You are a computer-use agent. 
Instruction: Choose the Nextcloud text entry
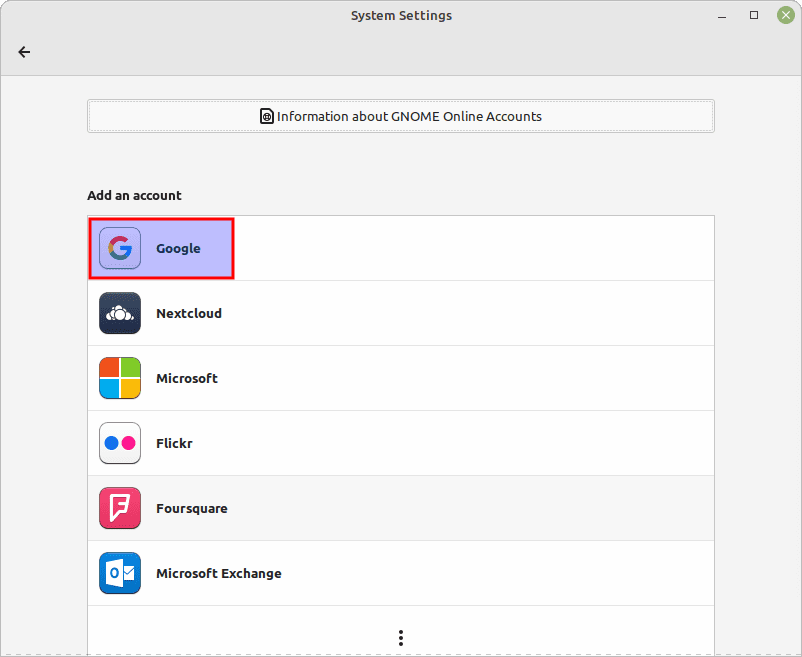pyautogui.click(x=189, y=313)
